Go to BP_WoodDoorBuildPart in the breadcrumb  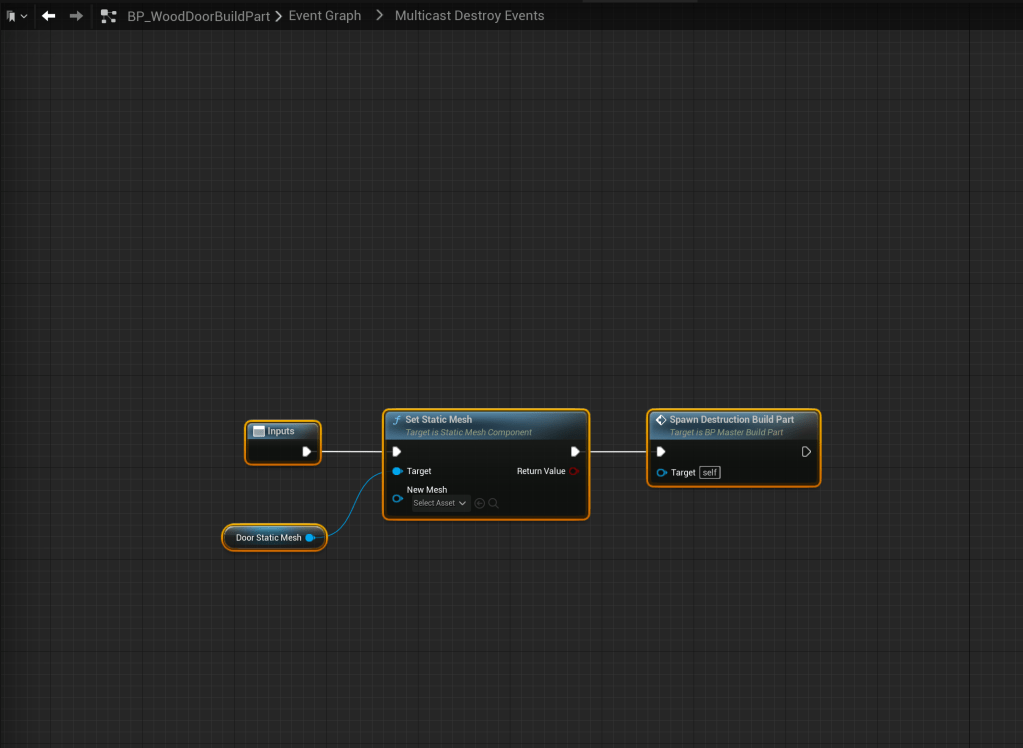pos(198,16)
